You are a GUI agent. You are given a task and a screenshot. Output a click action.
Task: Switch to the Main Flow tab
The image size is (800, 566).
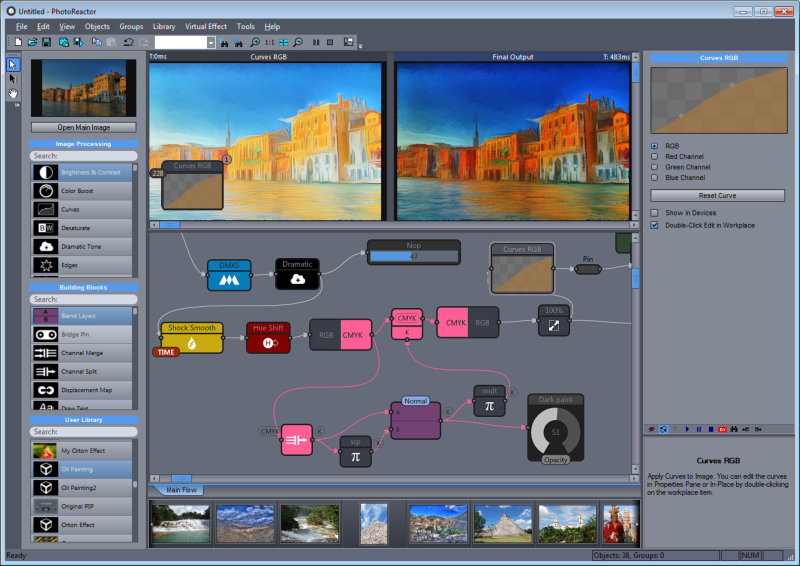pos(180,490)
